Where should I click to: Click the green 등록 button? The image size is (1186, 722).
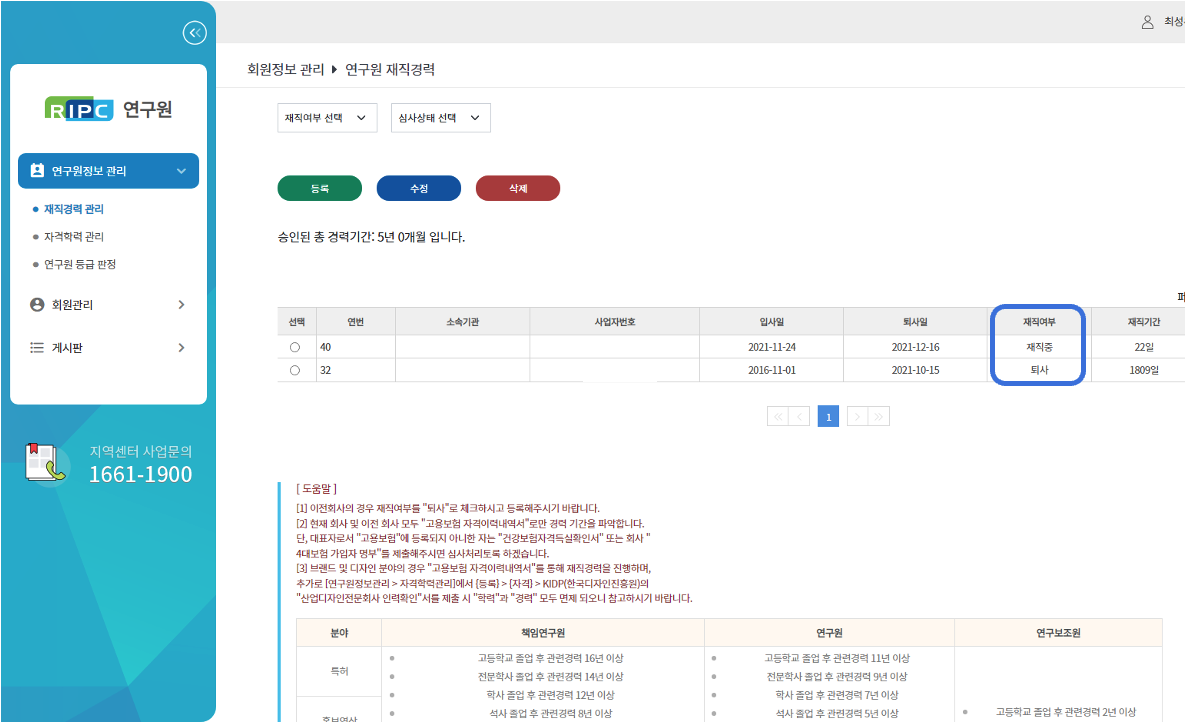coord(319,188)
